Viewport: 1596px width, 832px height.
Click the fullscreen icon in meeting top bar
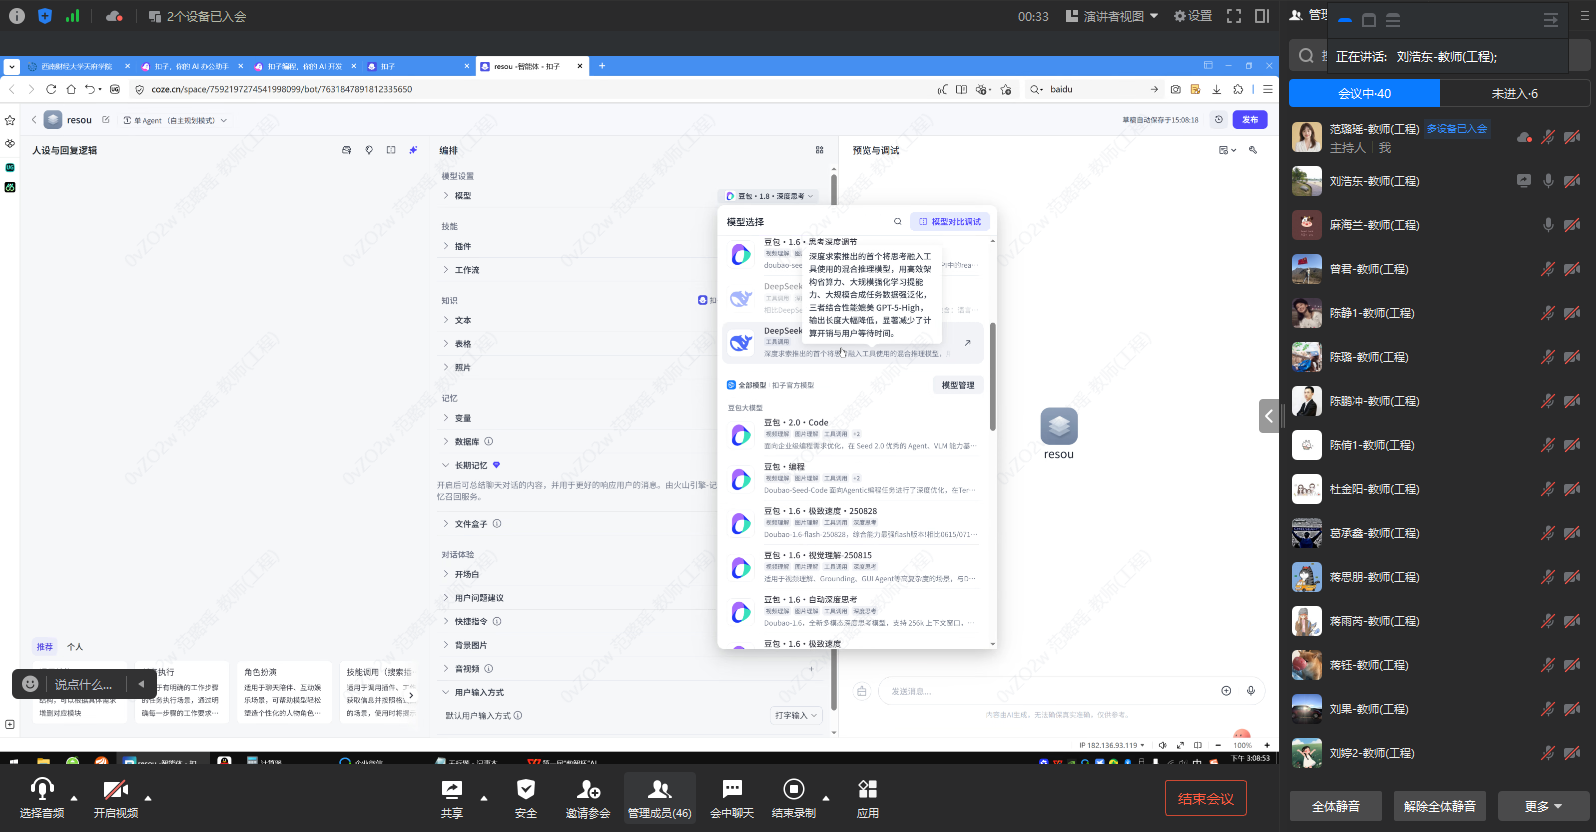point(1234,16)
